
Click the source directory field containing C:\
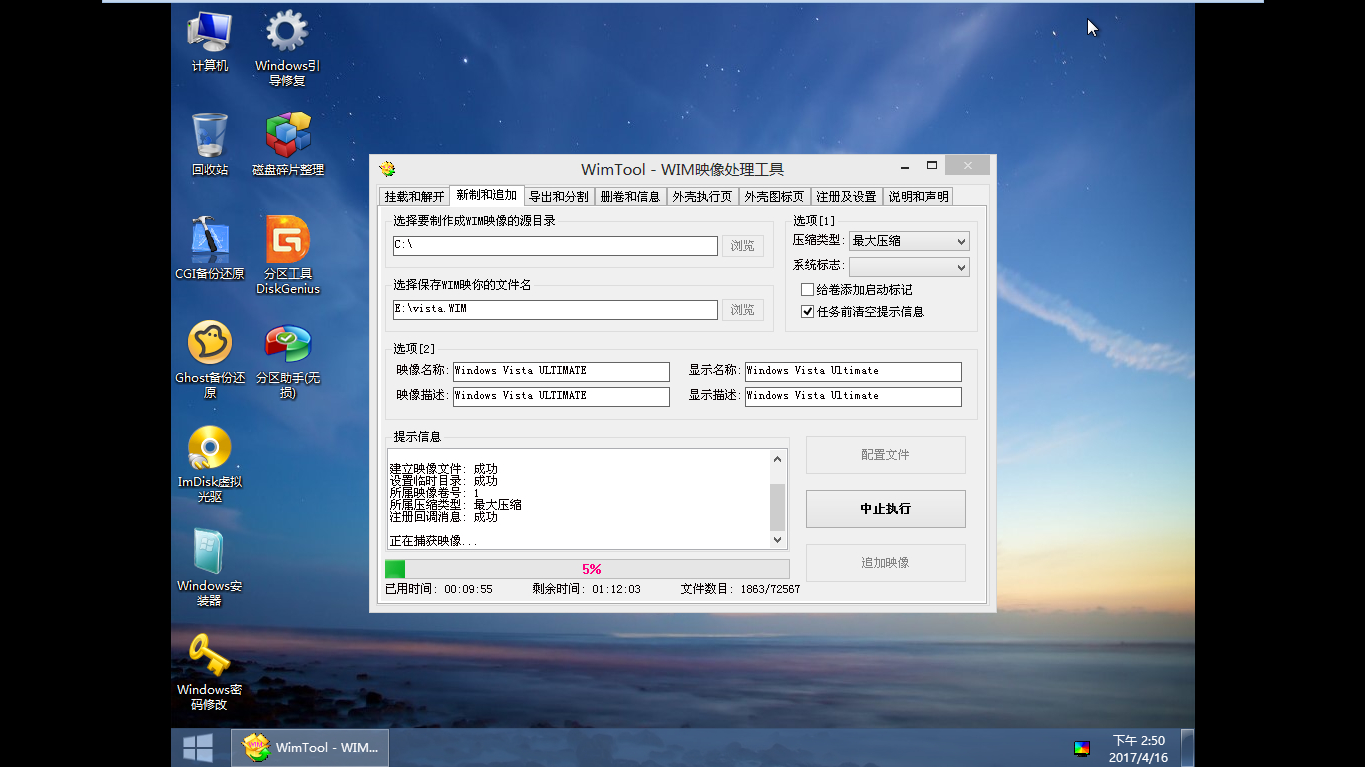coord(555,246)
